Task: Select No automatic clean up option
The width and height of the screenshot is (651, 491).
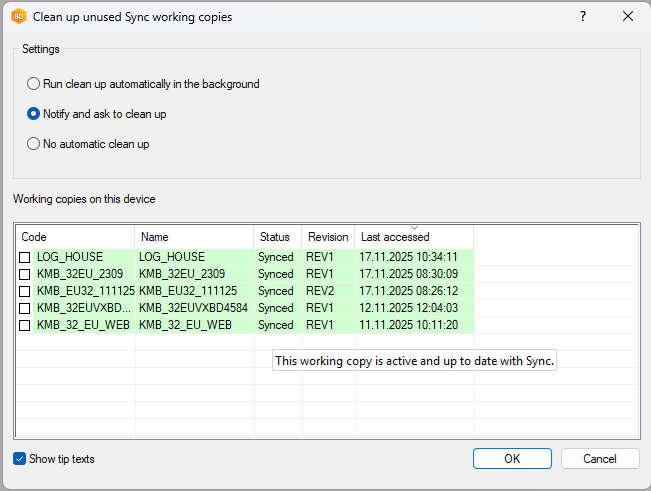Action: click(x=34, y=144)
